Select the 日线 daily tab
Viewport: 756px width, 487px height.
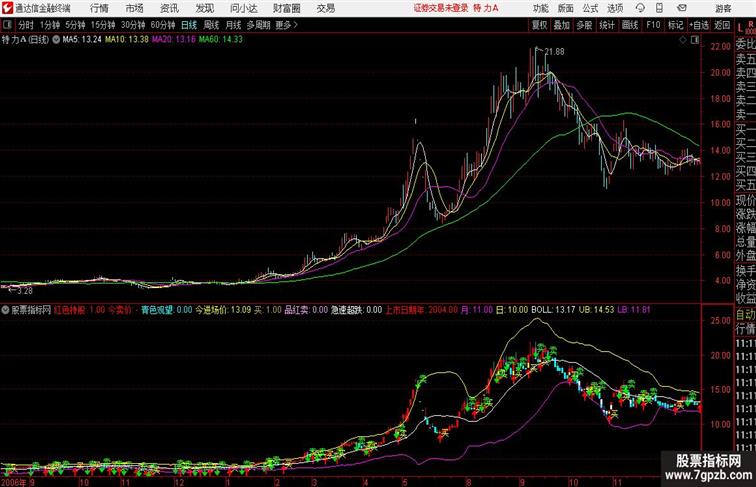[x=189, y=25]
